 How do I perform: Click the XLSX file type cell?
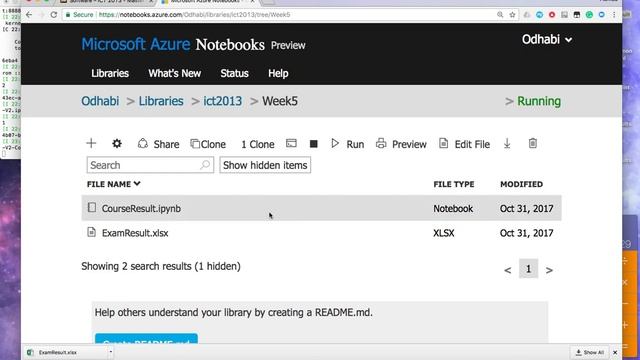point(444,233)
